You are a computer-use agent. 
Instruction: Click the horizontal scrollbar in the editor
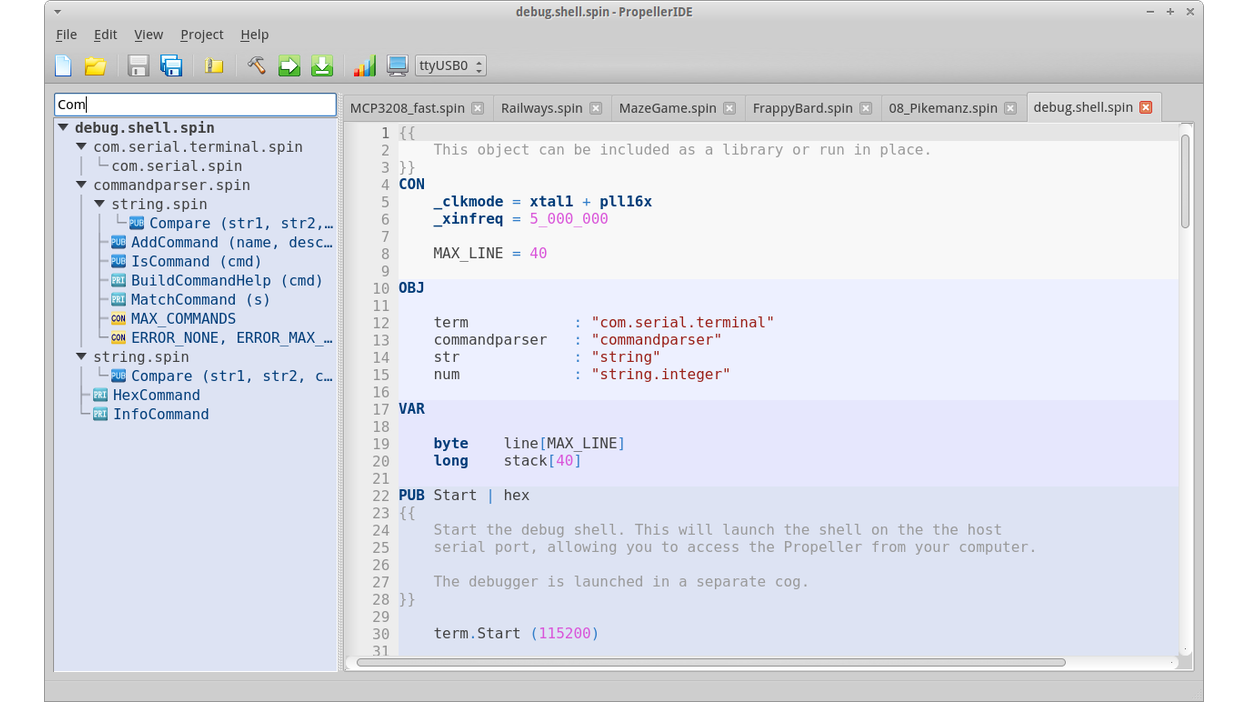click(710, 662)
